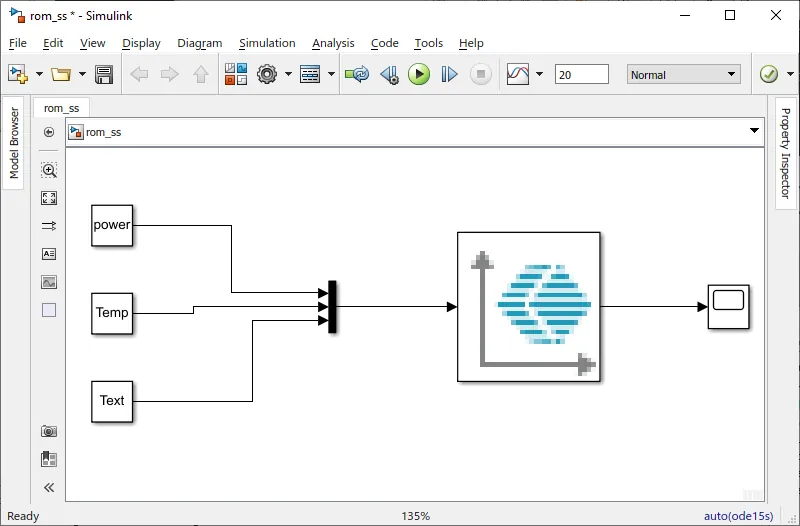
Task: Collapse the palette with double chevron
Action: tap(49, 488)
